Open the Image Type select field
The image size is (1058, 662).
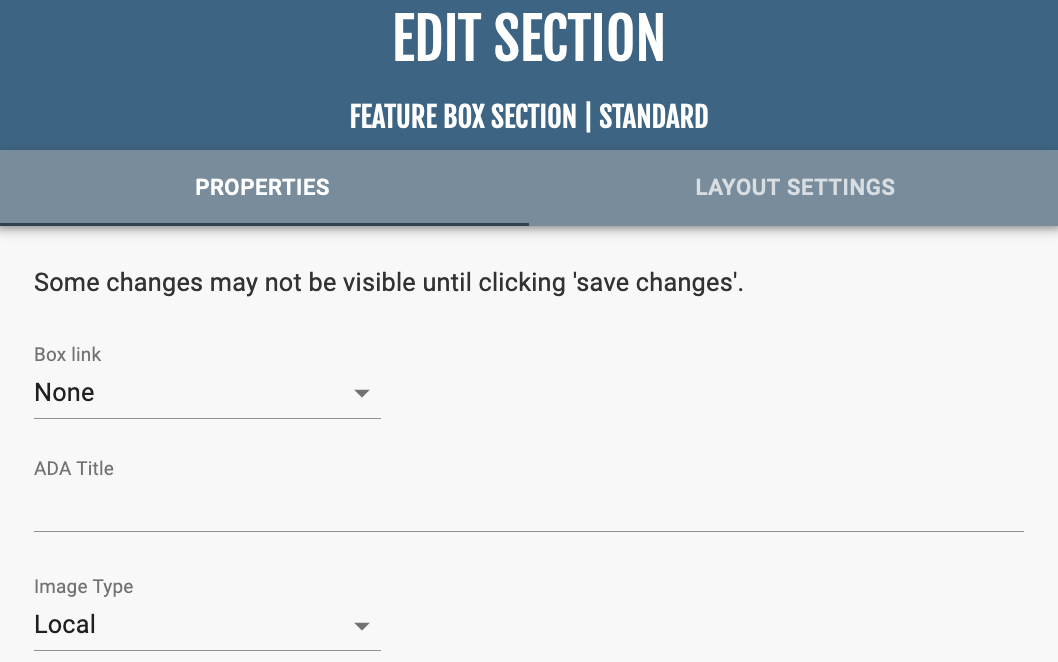(207, 625)
